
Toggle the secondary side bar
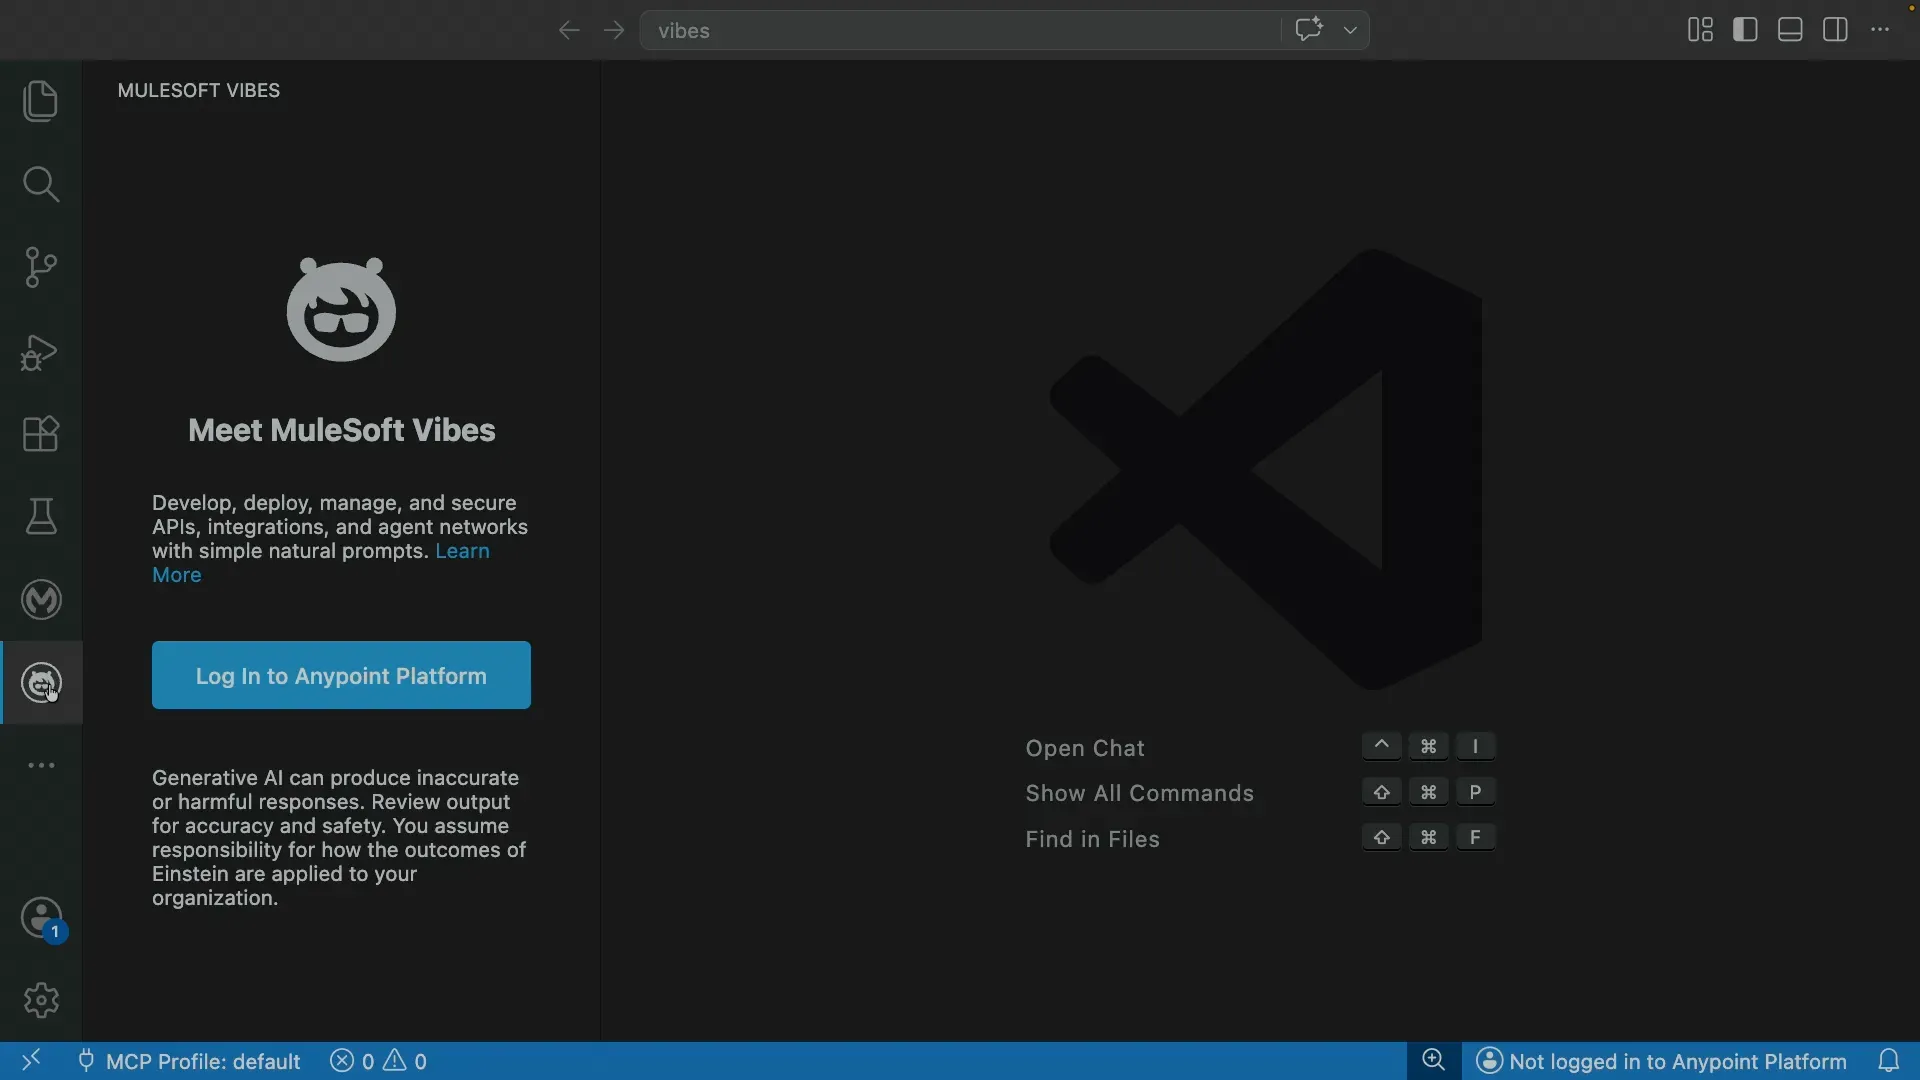(1835, 30)
